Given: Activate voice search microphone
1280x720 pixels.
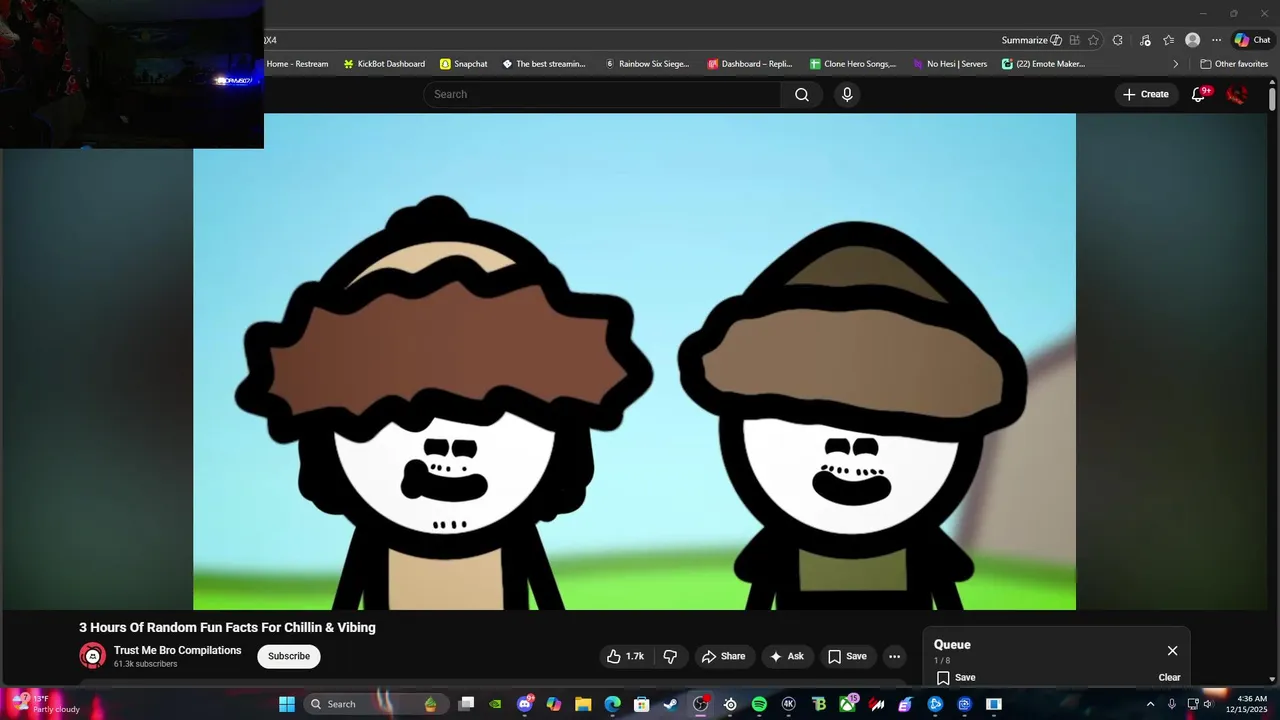Looking at the screenshot, I should (847, 94).
